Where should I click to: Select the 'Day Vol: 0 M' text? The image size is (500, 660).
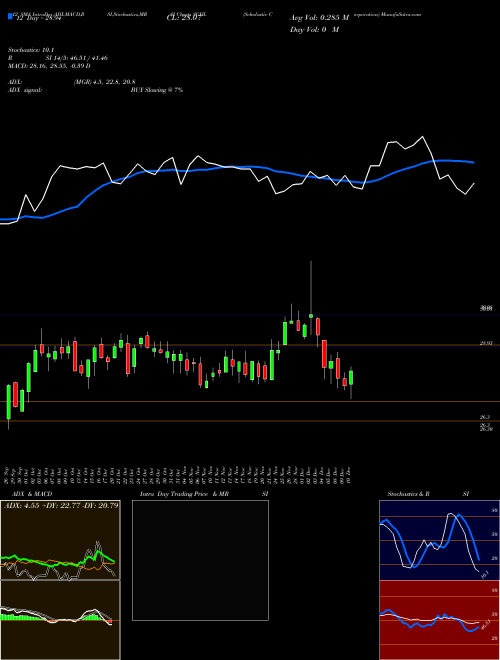(x=314, y=29)
